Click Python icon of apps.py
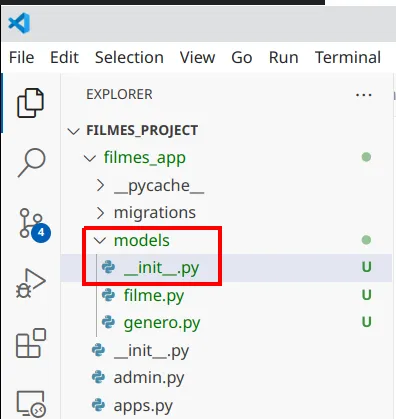The width and height of the screenshot is (396, 419). (98, 405)
